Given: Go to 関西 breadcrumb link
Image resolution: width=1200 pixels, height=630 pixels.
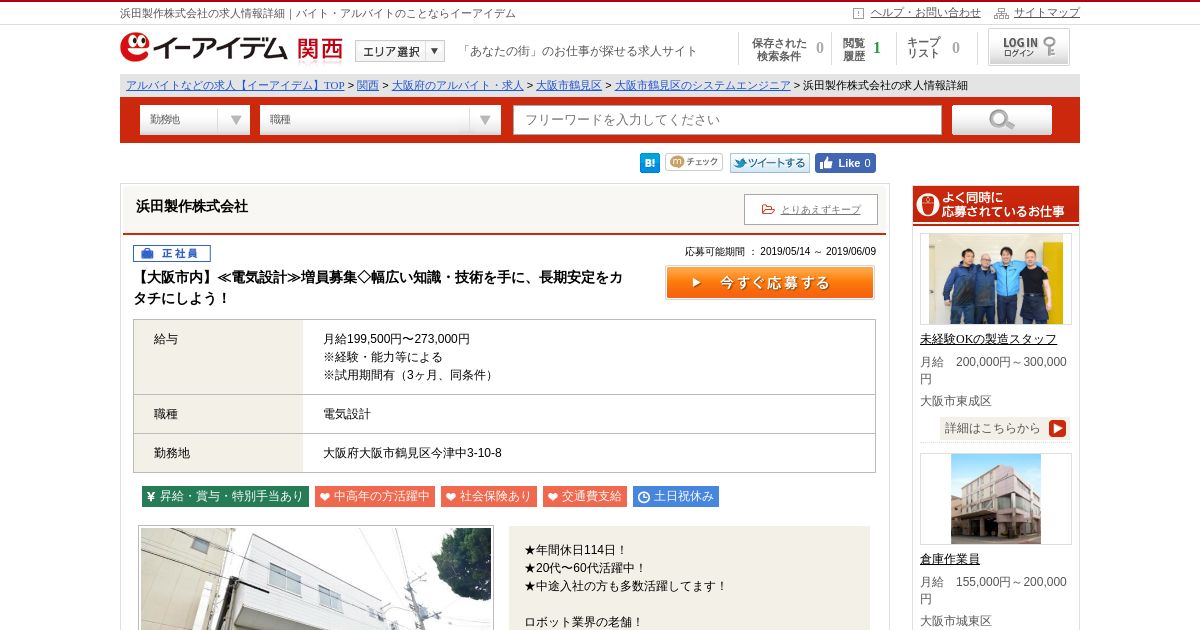Looking at the screenshot, I should pyautogui.click(x=368, y=85).
